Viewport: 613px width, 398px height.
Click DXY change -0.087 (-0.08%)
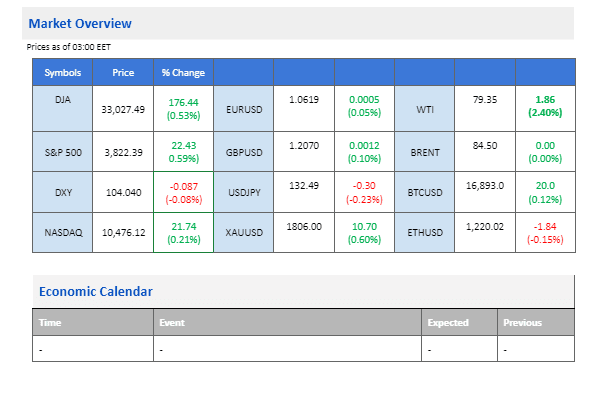point(183,193)
